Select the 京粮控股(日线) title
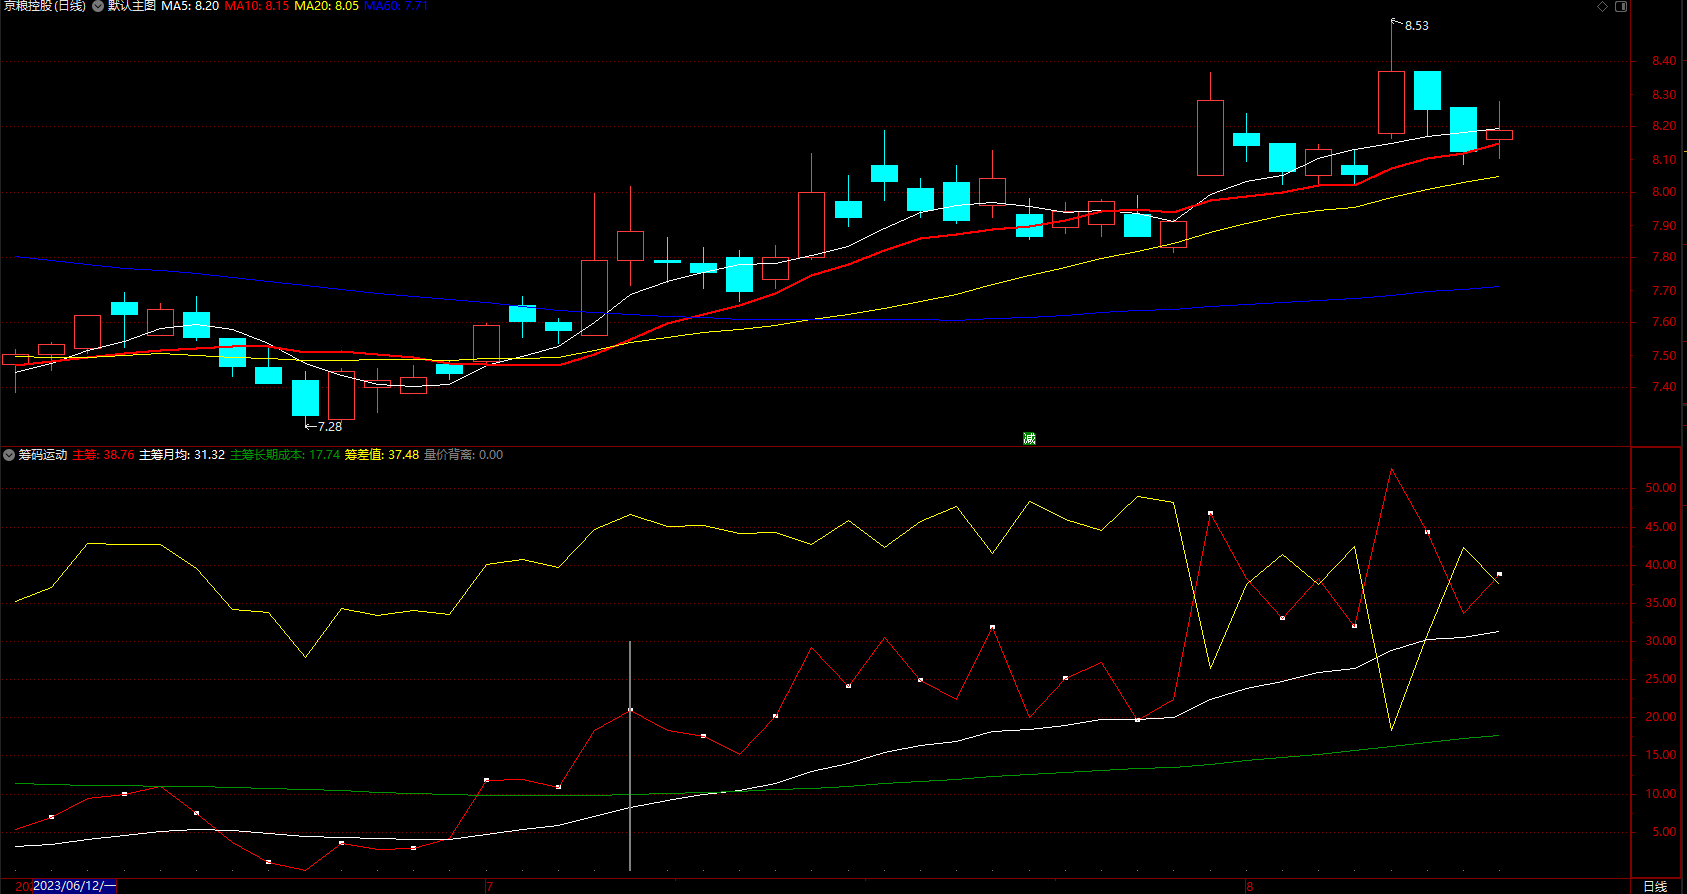This screenshot has height=894, width=1687. click(45, 6)
